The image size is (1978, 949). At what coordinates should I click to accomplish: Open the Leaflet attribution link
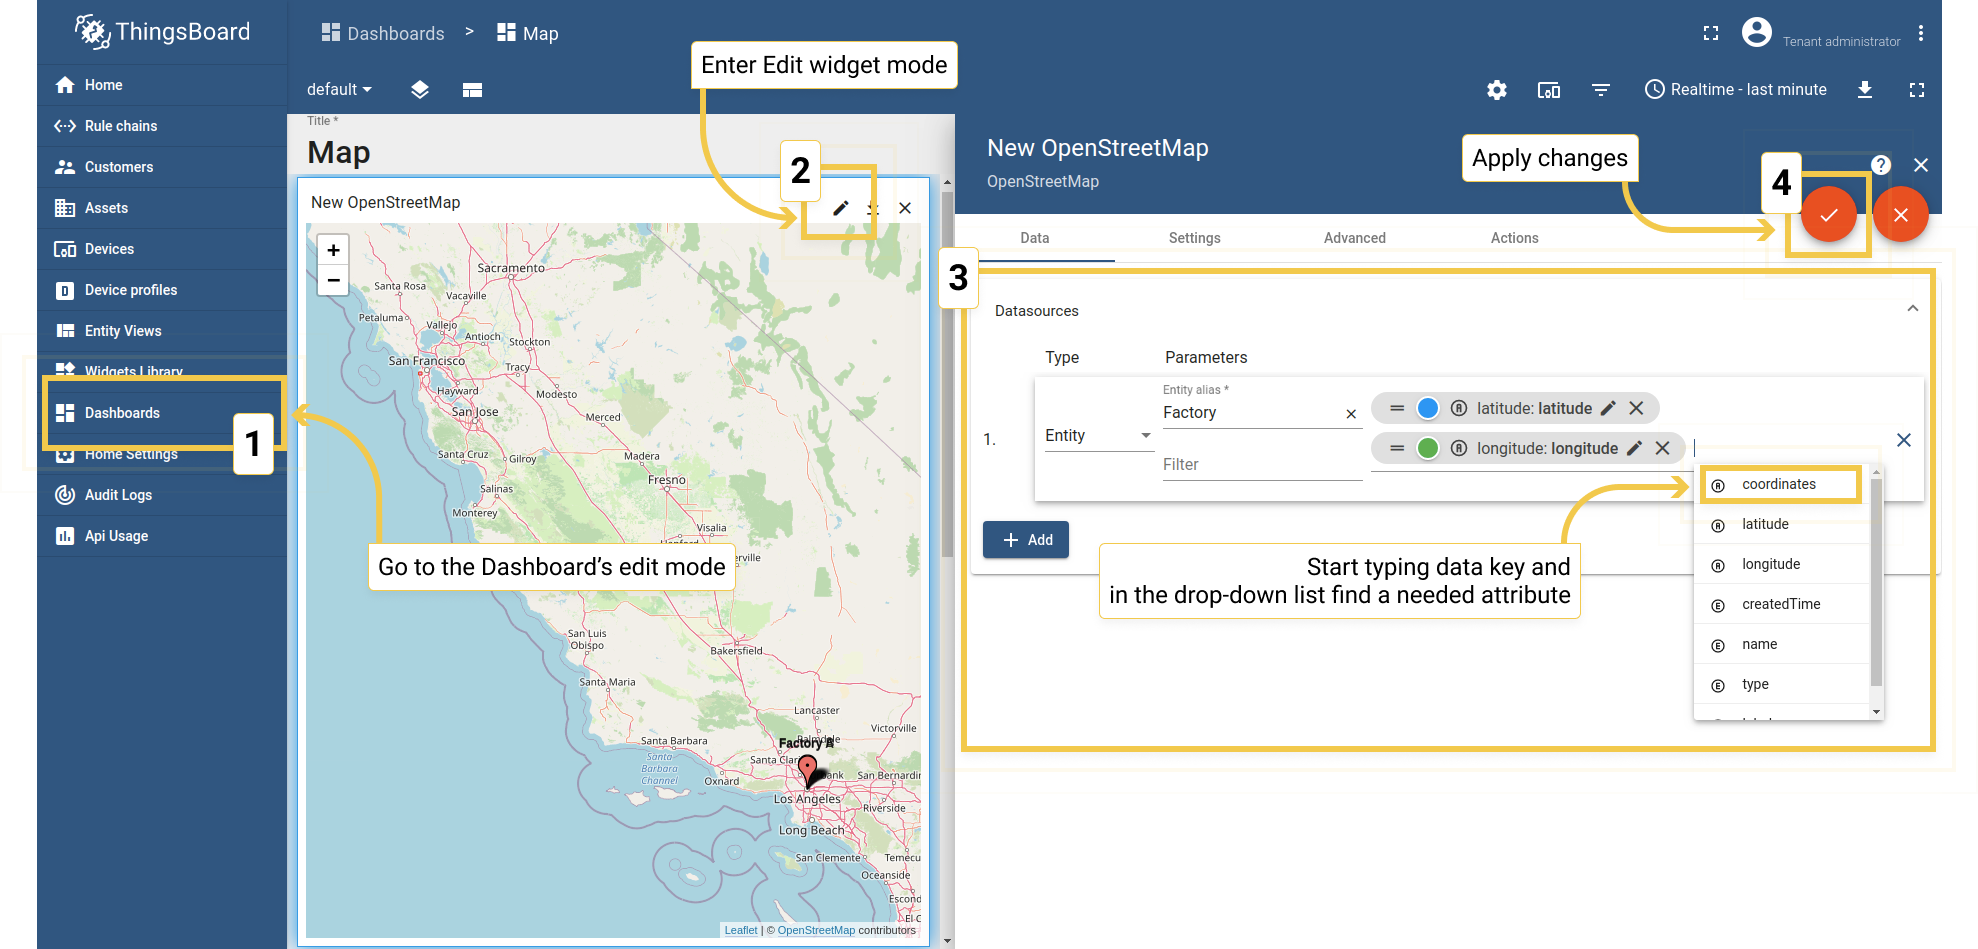click(741, 930)
